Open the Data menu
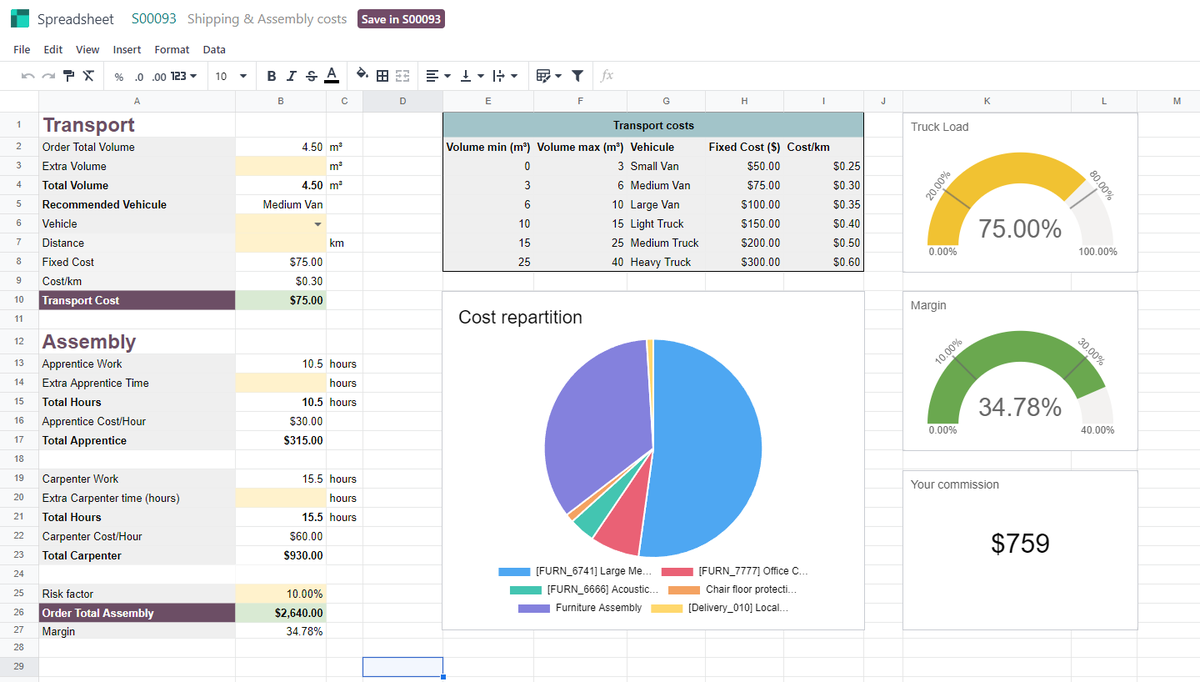The image size is (1200, 682). (x=214, y=49)
